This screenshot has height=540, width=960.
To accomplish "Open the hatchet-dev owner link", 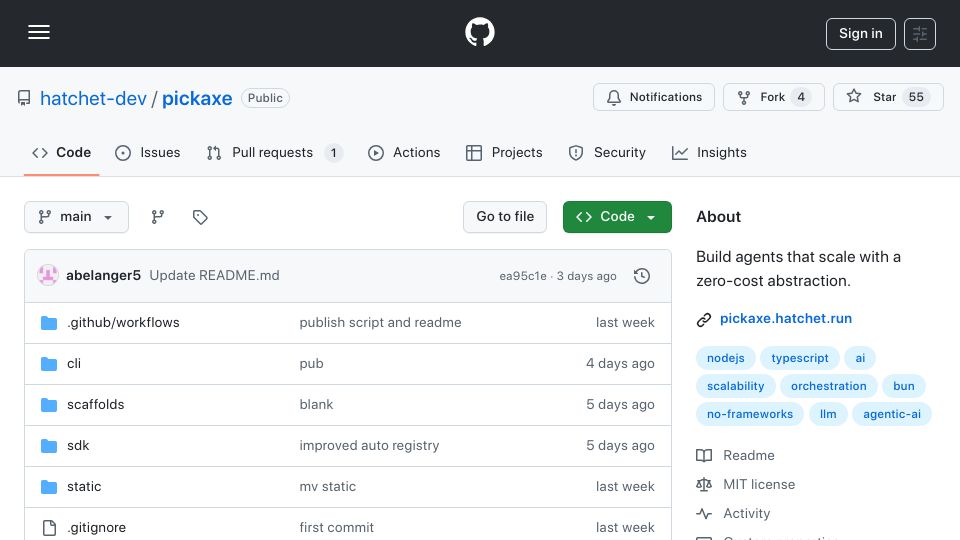I will point(93,99).
